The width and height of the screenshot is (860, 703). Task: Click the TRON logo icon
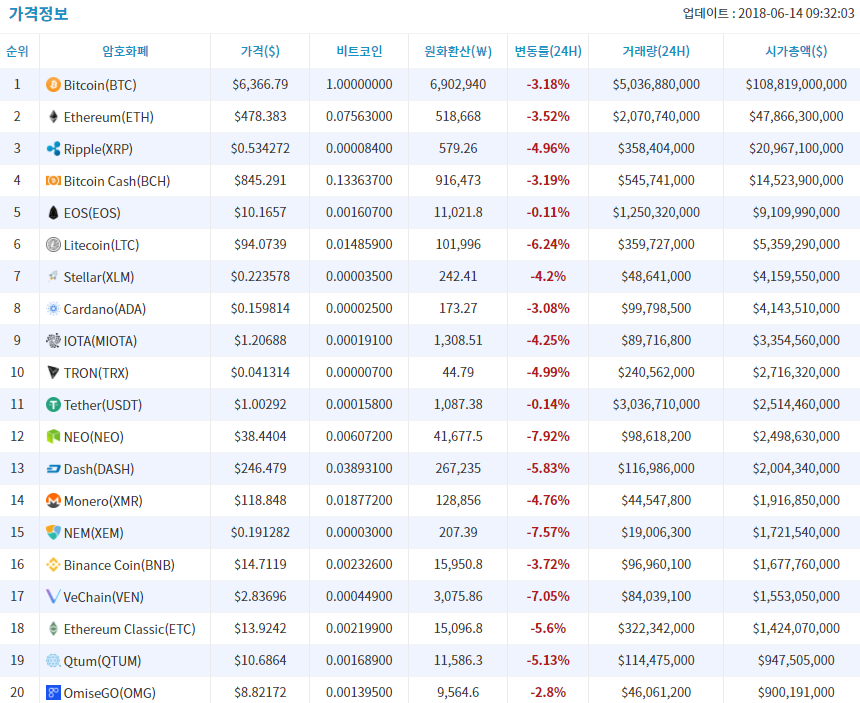tap(53, 372)
